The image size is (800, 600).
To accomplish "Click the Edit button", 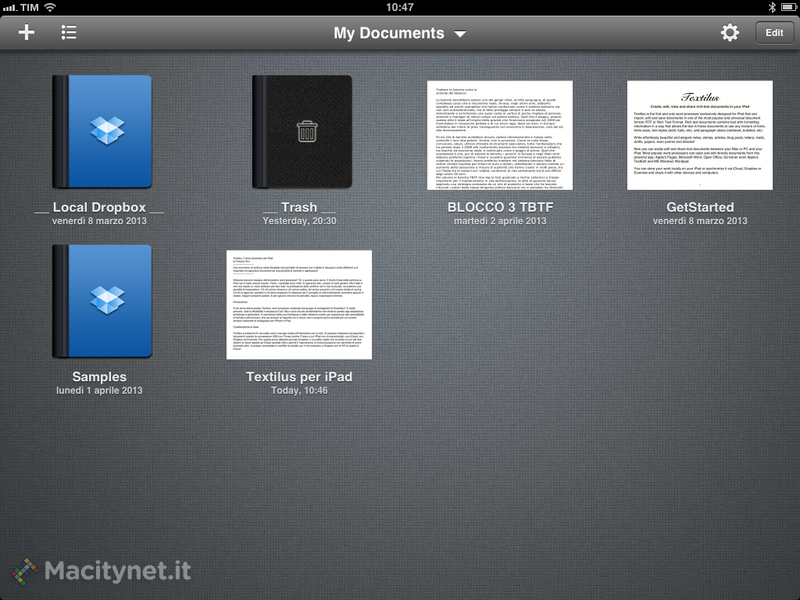I will [x=774, y=33].
